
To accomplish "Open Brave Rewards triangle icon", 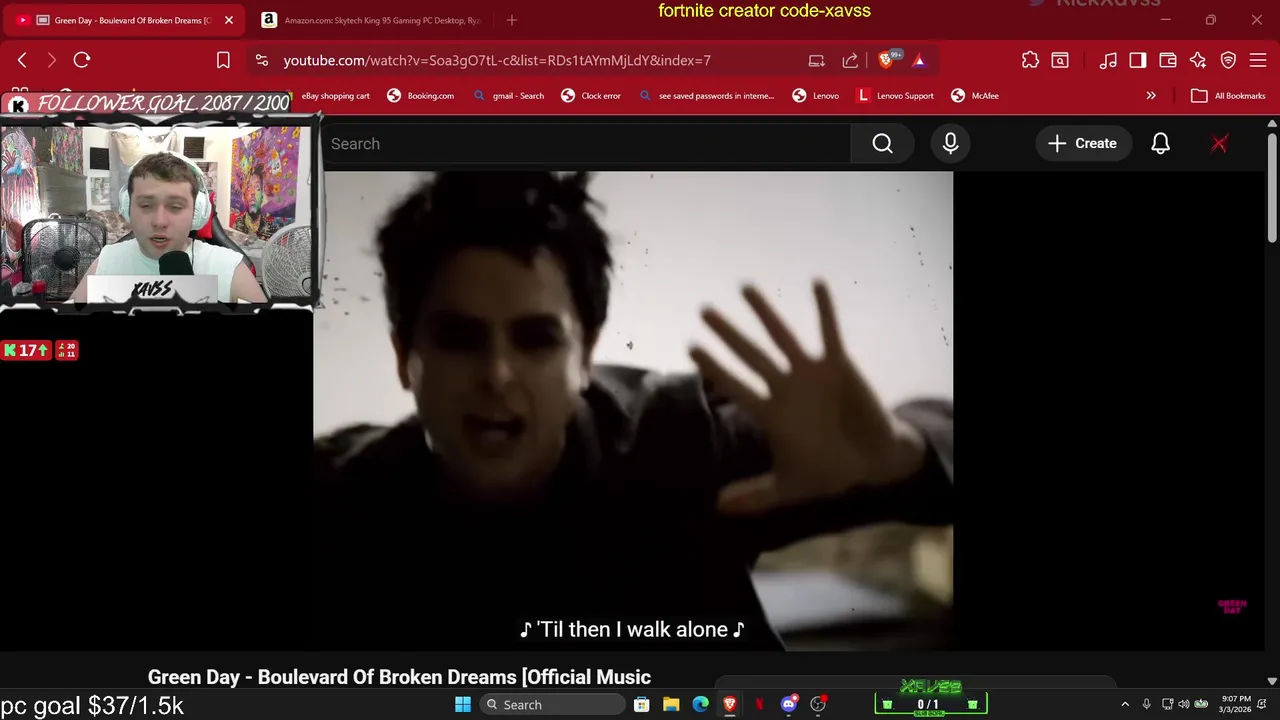I will point(919,60).
